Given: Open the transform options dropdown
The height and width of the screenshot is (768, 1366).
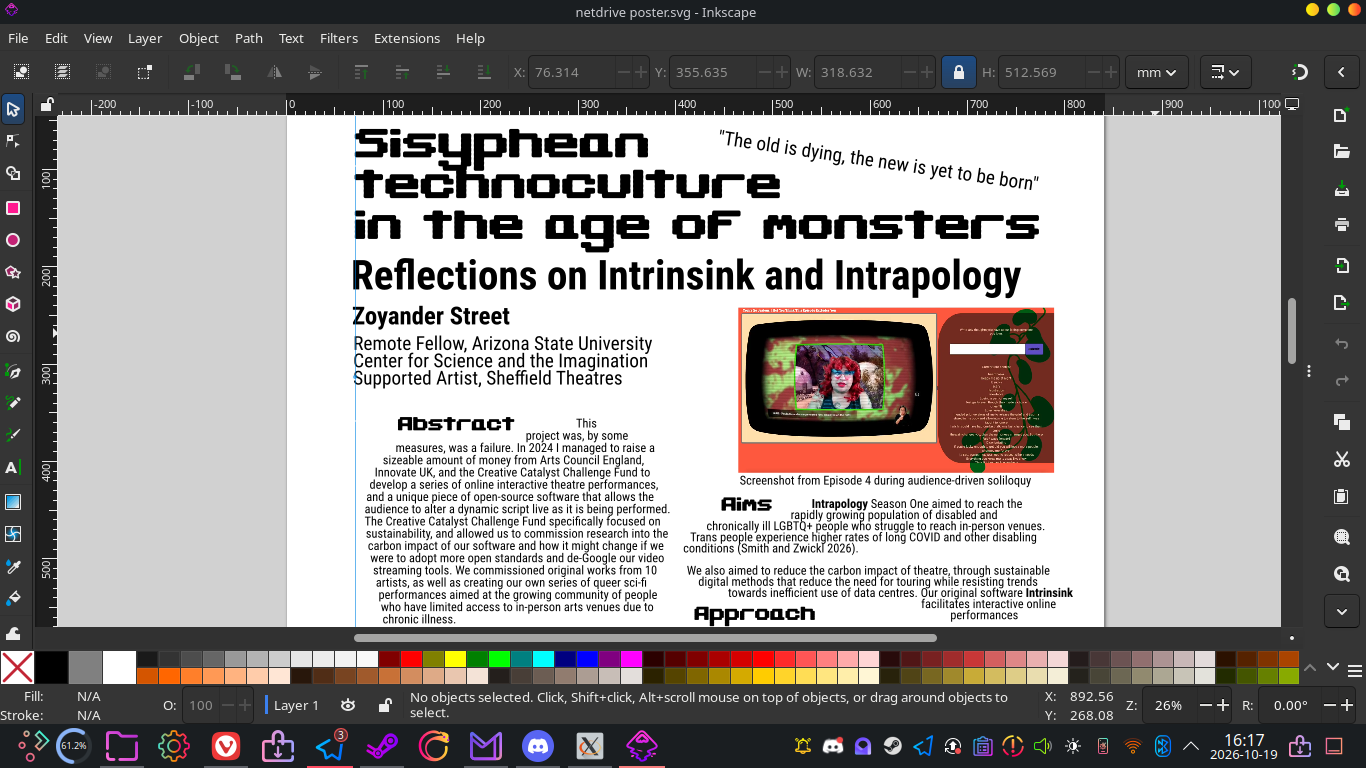Looking at the screenshot, I should [x=1224, y=72].
